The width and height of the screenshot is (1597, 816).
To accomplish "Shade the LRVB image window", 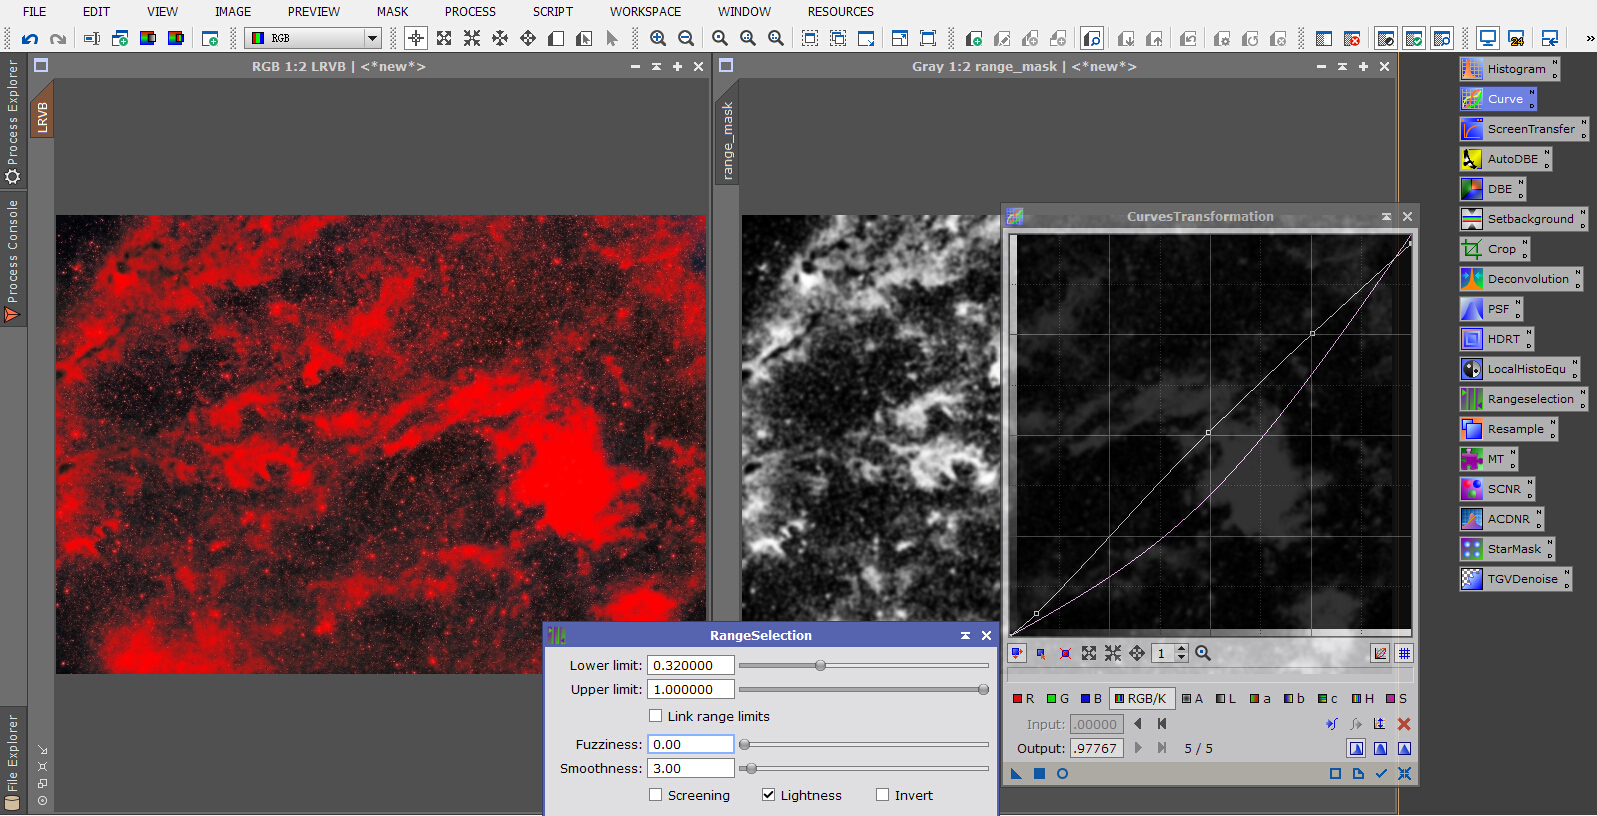I will click(656, 66).
